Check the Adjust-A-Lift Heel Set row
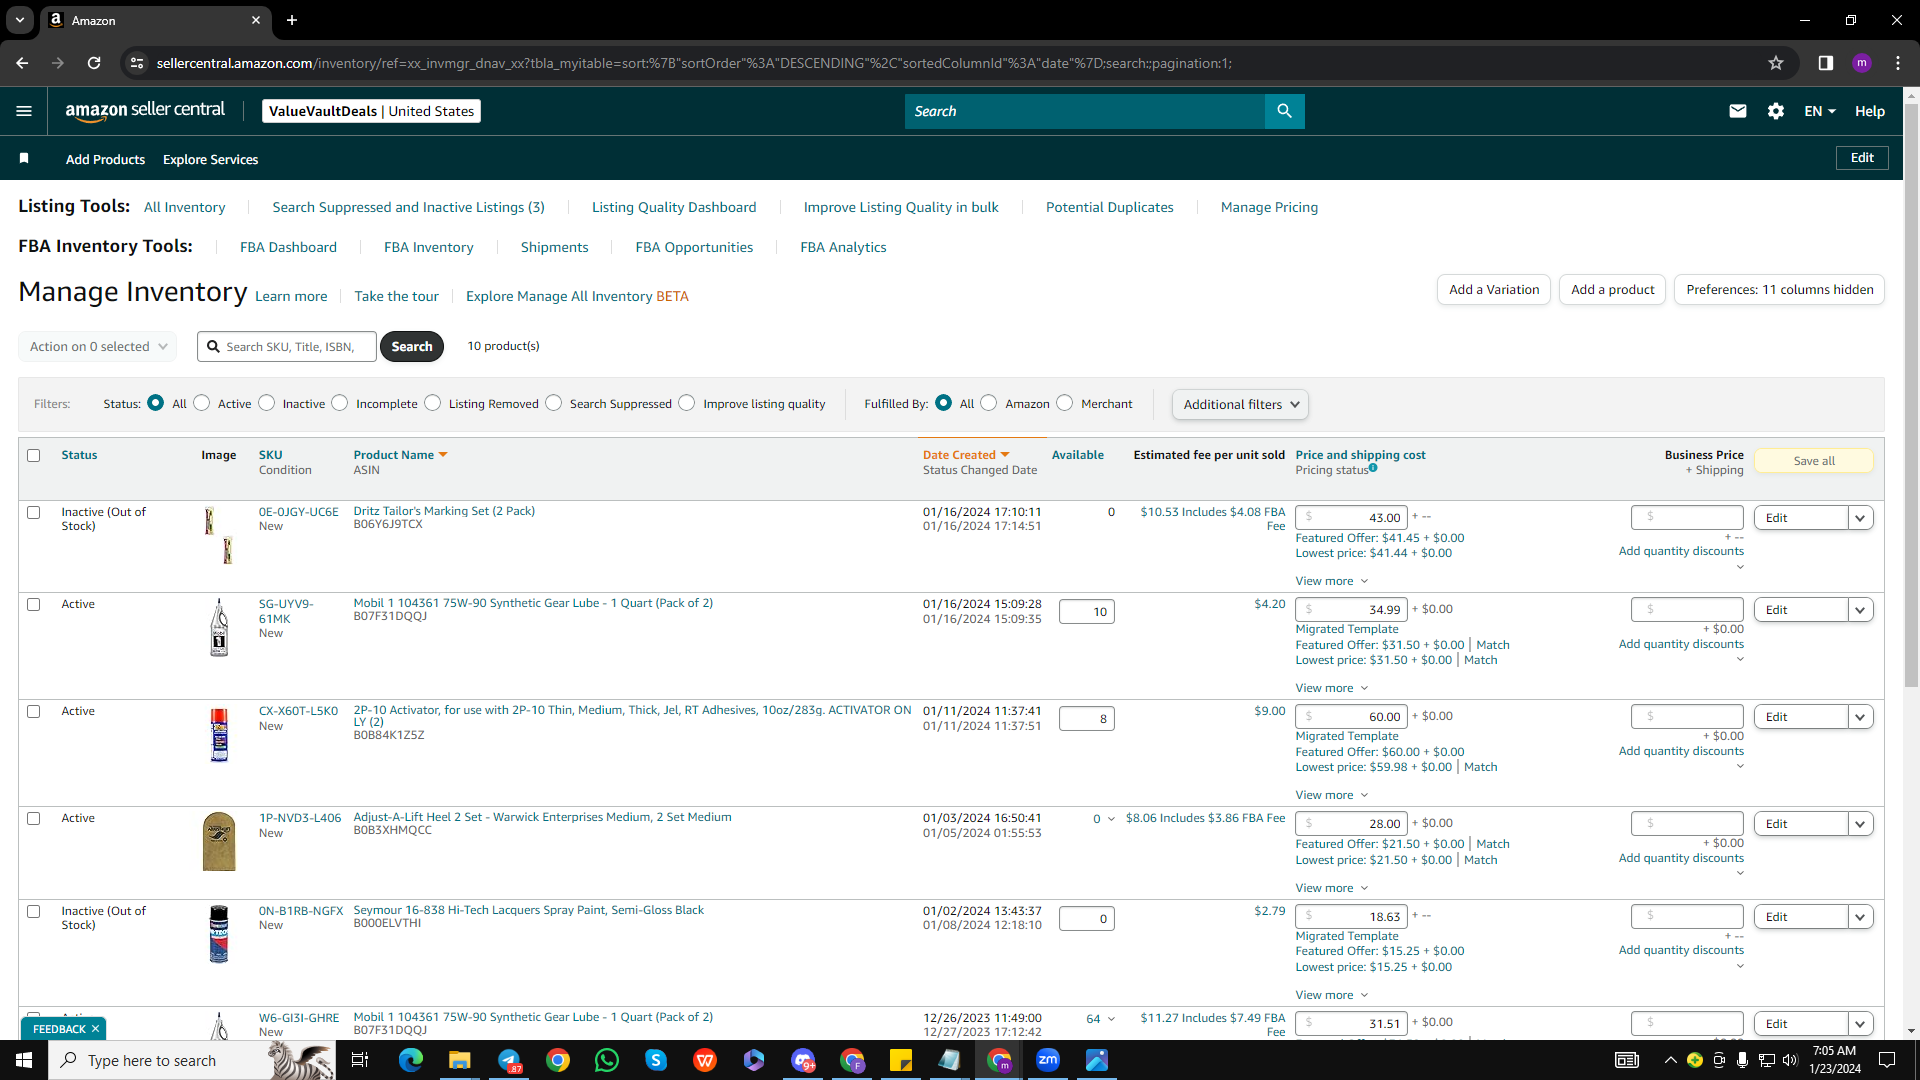Image resolution: width=1920 pixels, height=1080 pixels. point(34,818)
